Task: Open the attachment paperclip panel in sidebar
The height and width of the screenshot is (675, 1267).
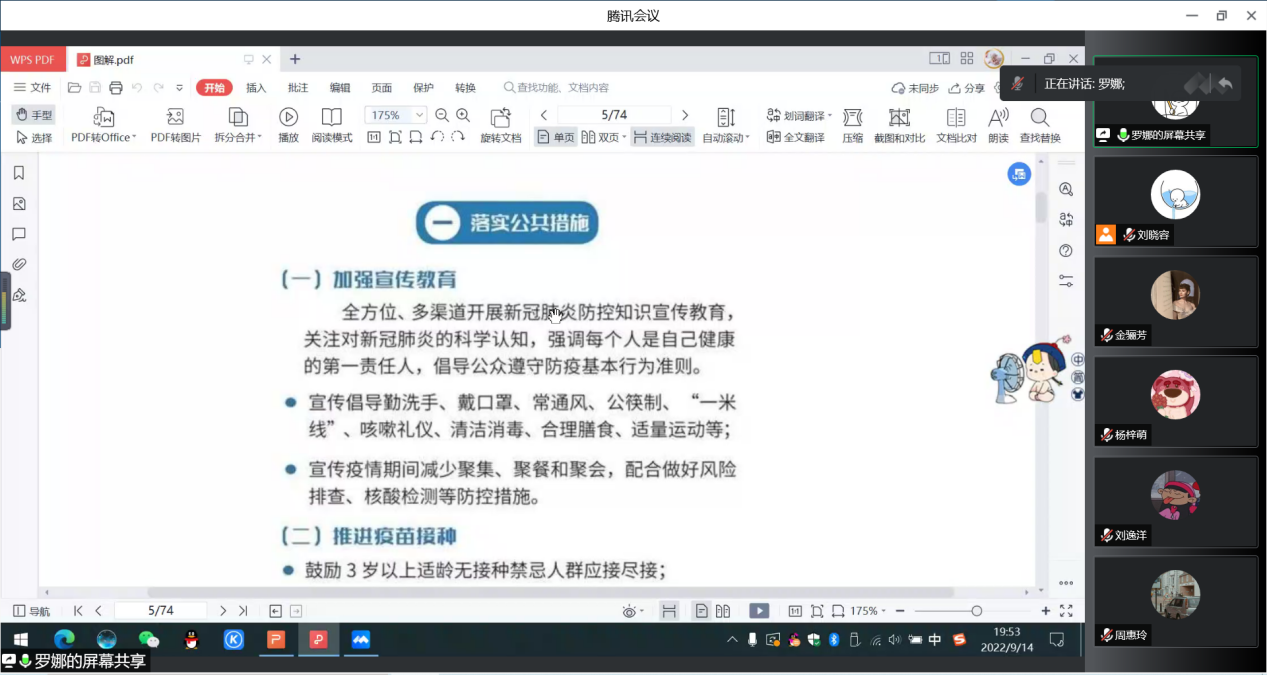Action: [x=18, y=264]
